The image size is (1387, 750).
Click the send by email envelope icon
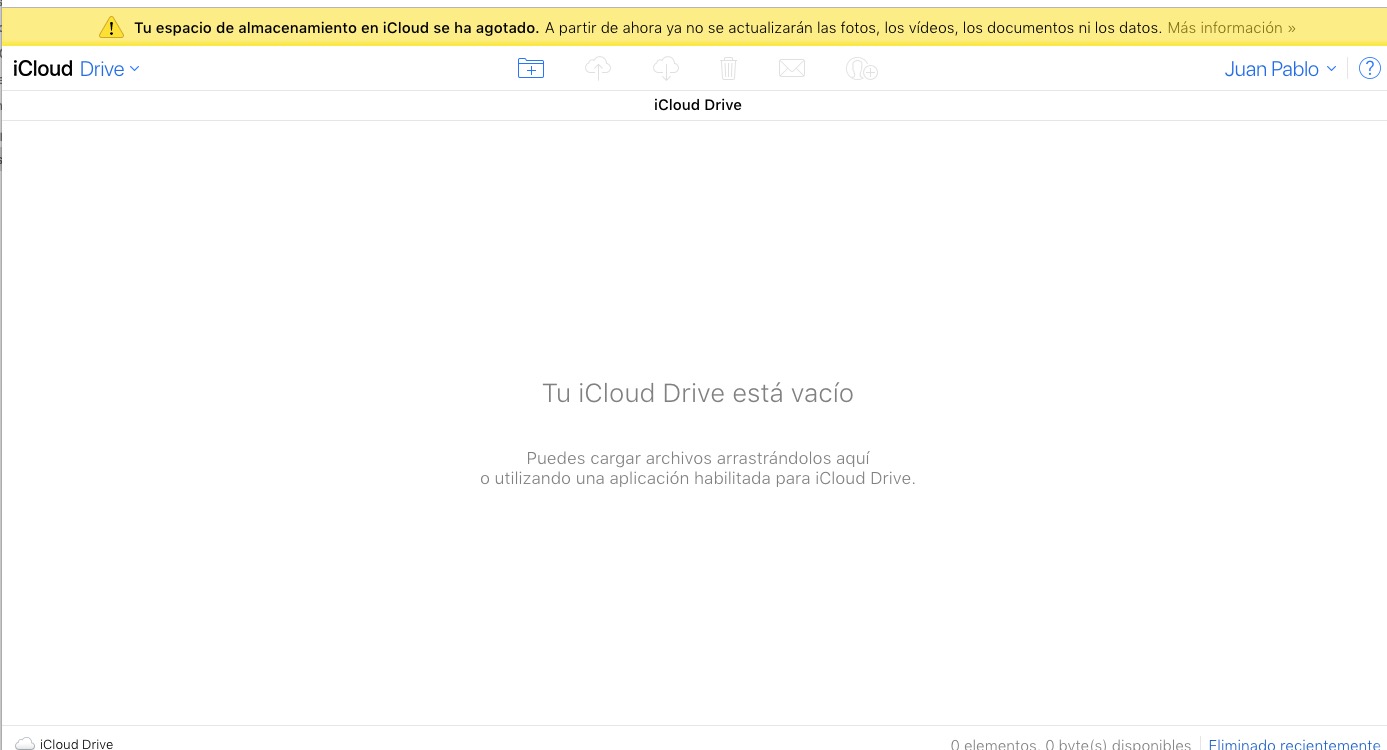coord(792,68)
